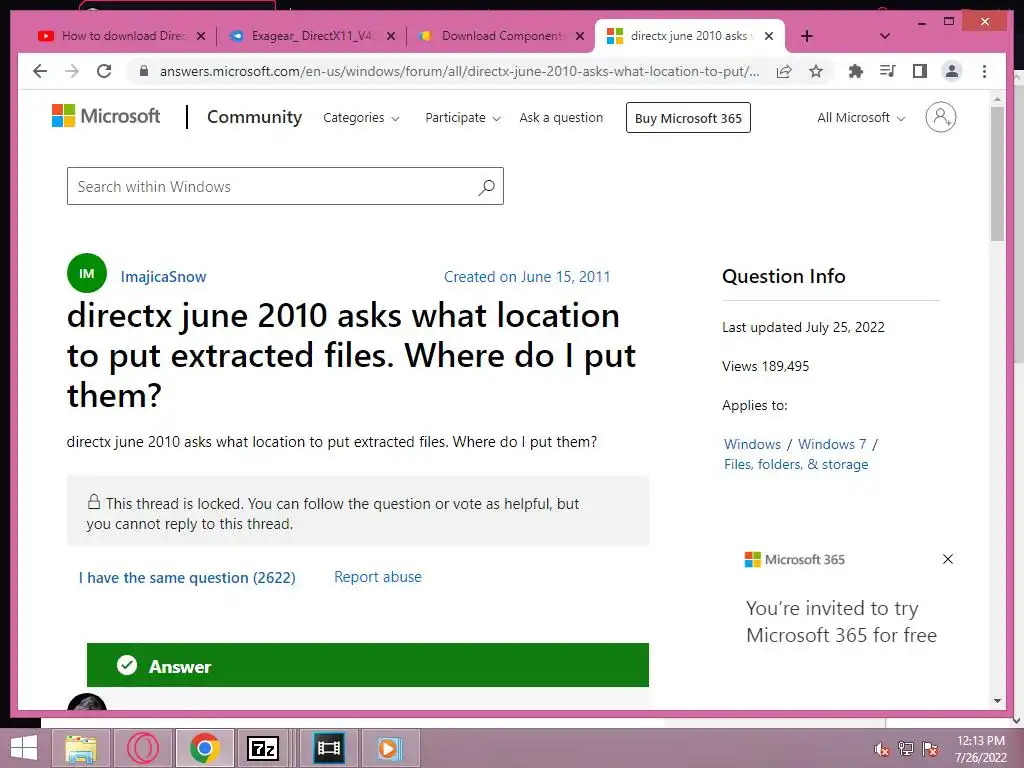
Task: Close the Microsoft 365 ad with the X
Action: [x=948, y=559]
